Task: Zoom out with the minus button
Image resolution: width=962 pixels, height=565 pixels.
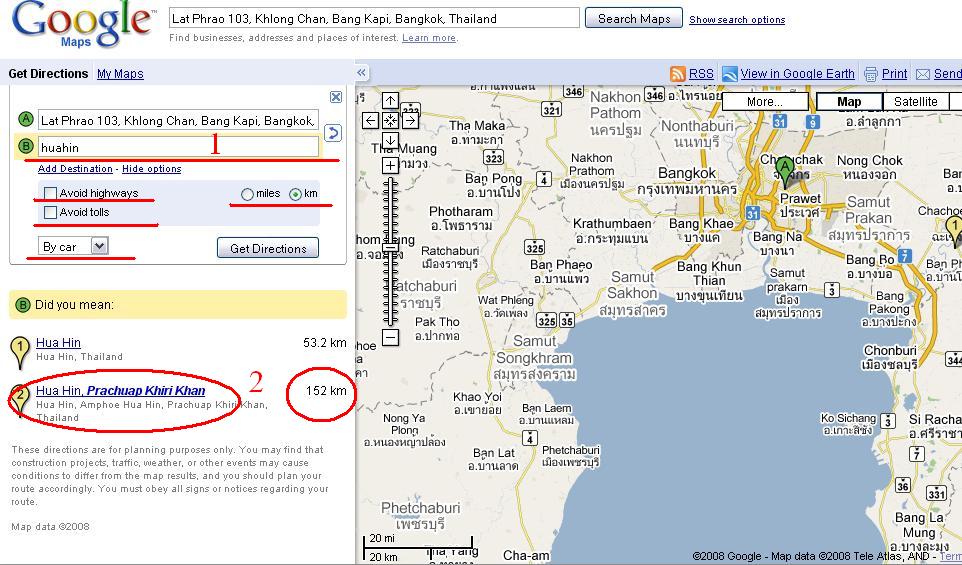Action: click(390, 337)
